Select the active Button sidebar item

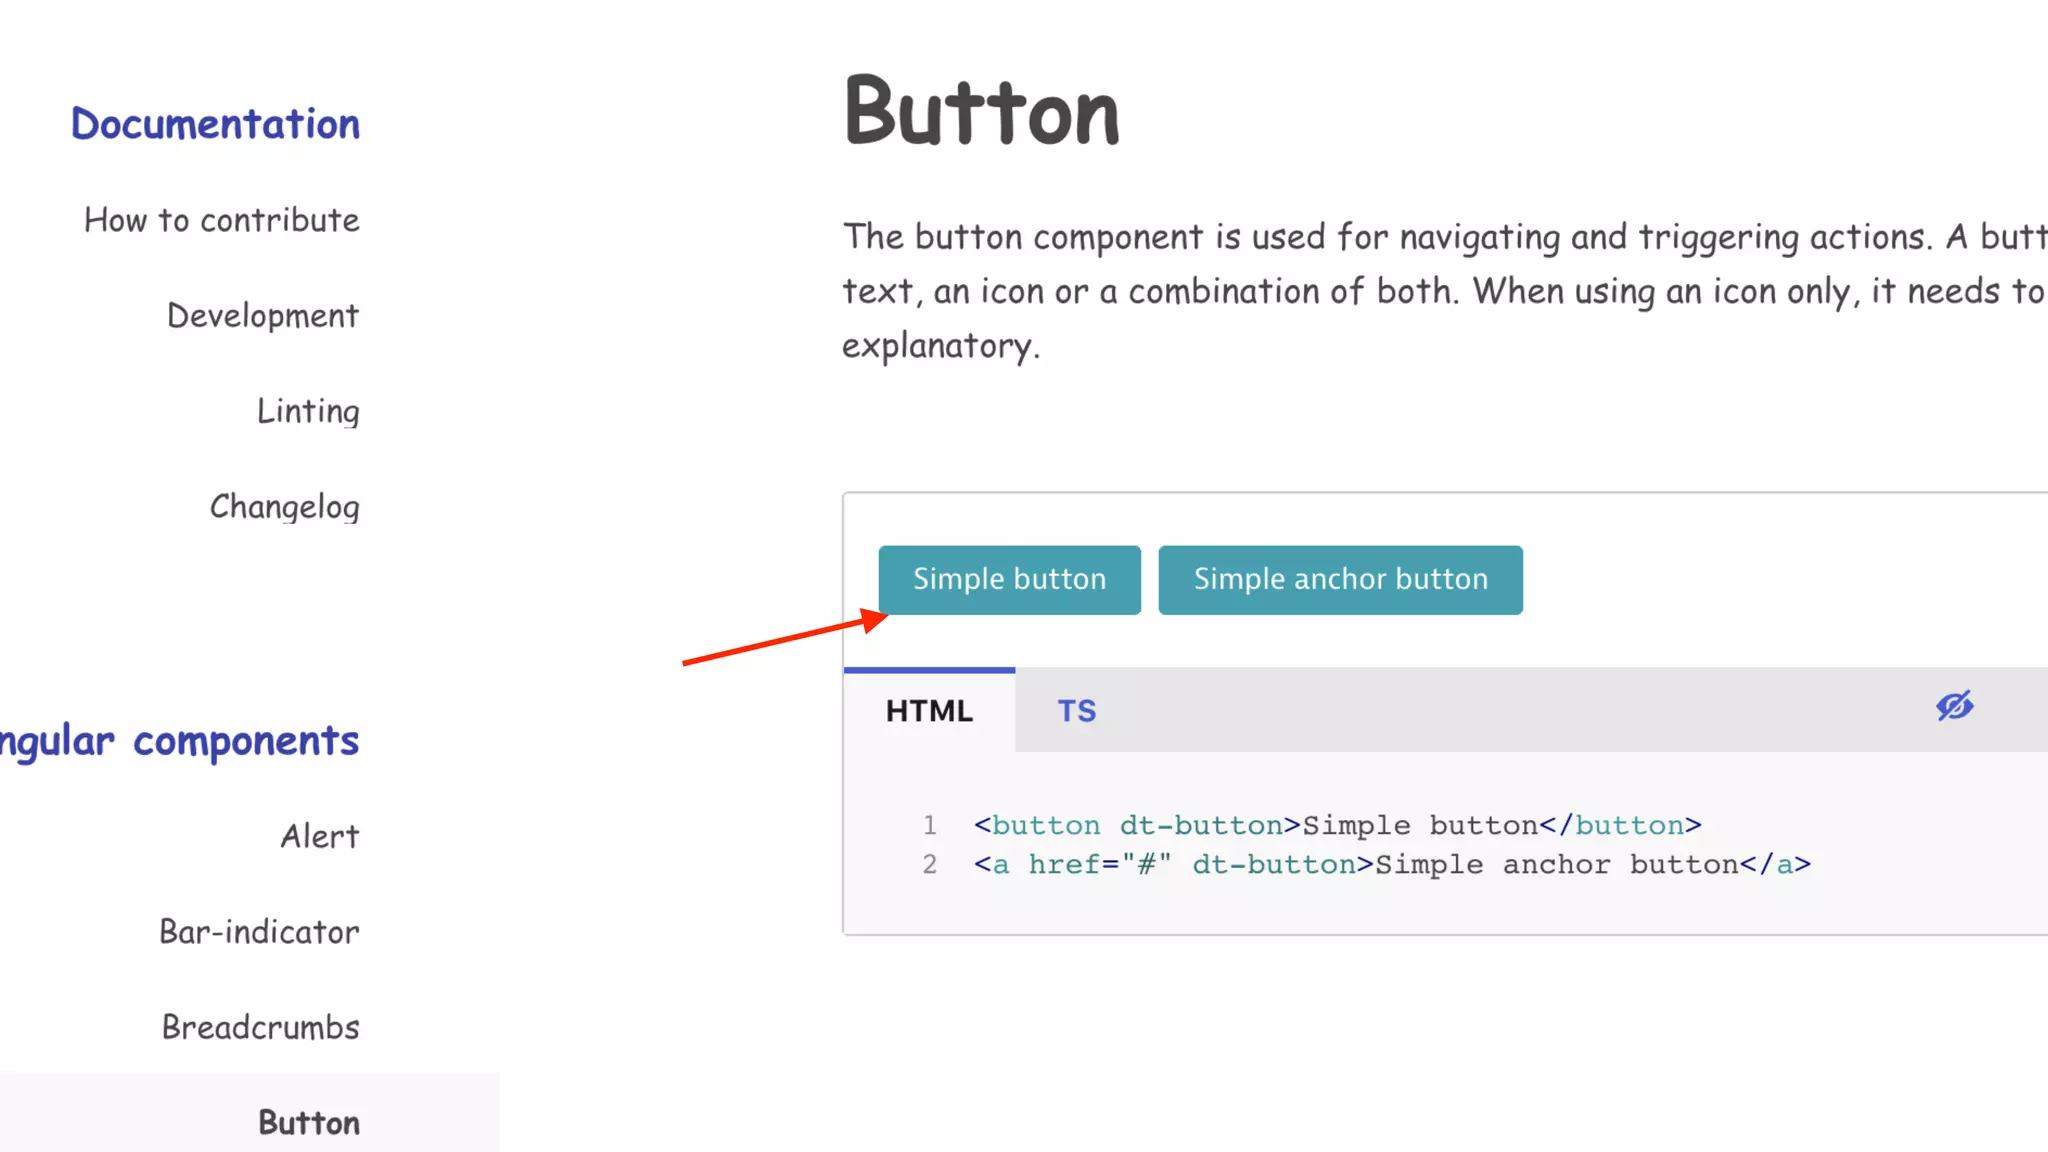click(309, 1123)
